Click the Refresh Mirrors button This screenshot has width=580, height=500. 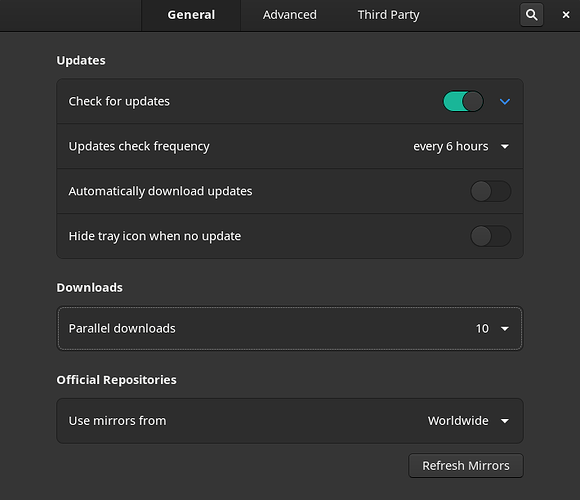coord(466,466)
